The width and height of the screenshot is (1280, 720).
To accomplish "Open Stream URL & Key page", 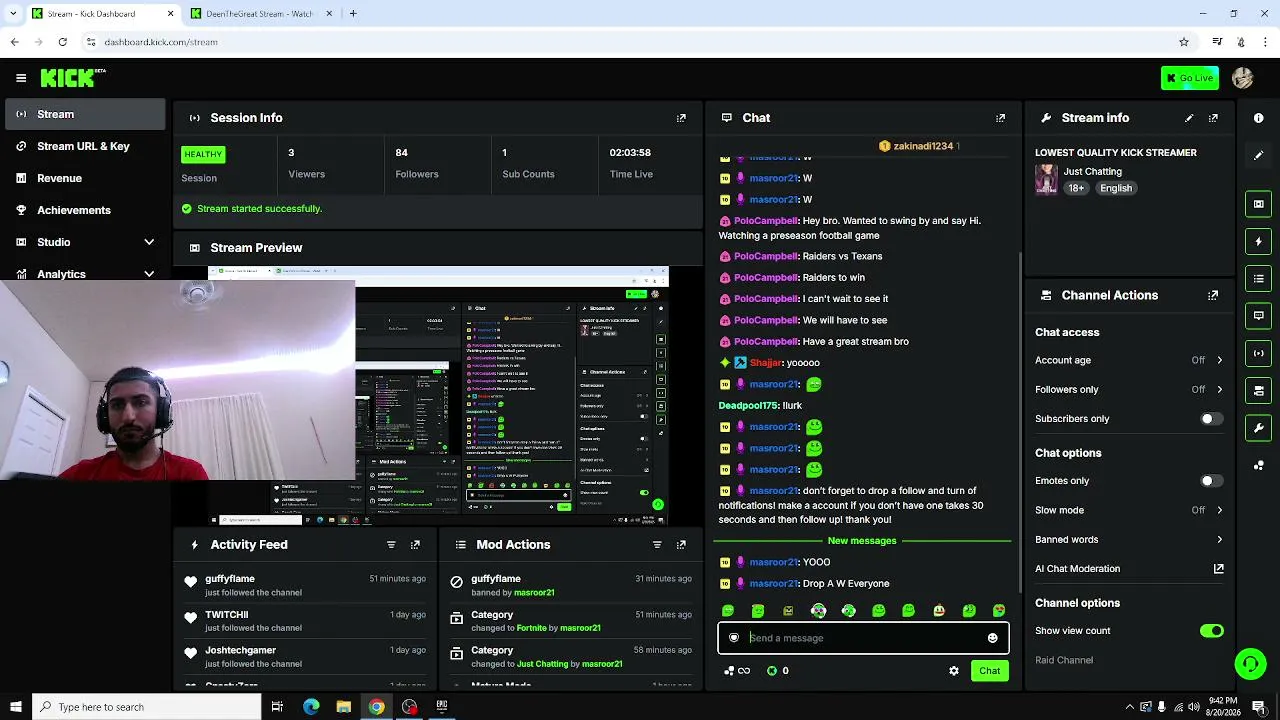I will [85, 146].
